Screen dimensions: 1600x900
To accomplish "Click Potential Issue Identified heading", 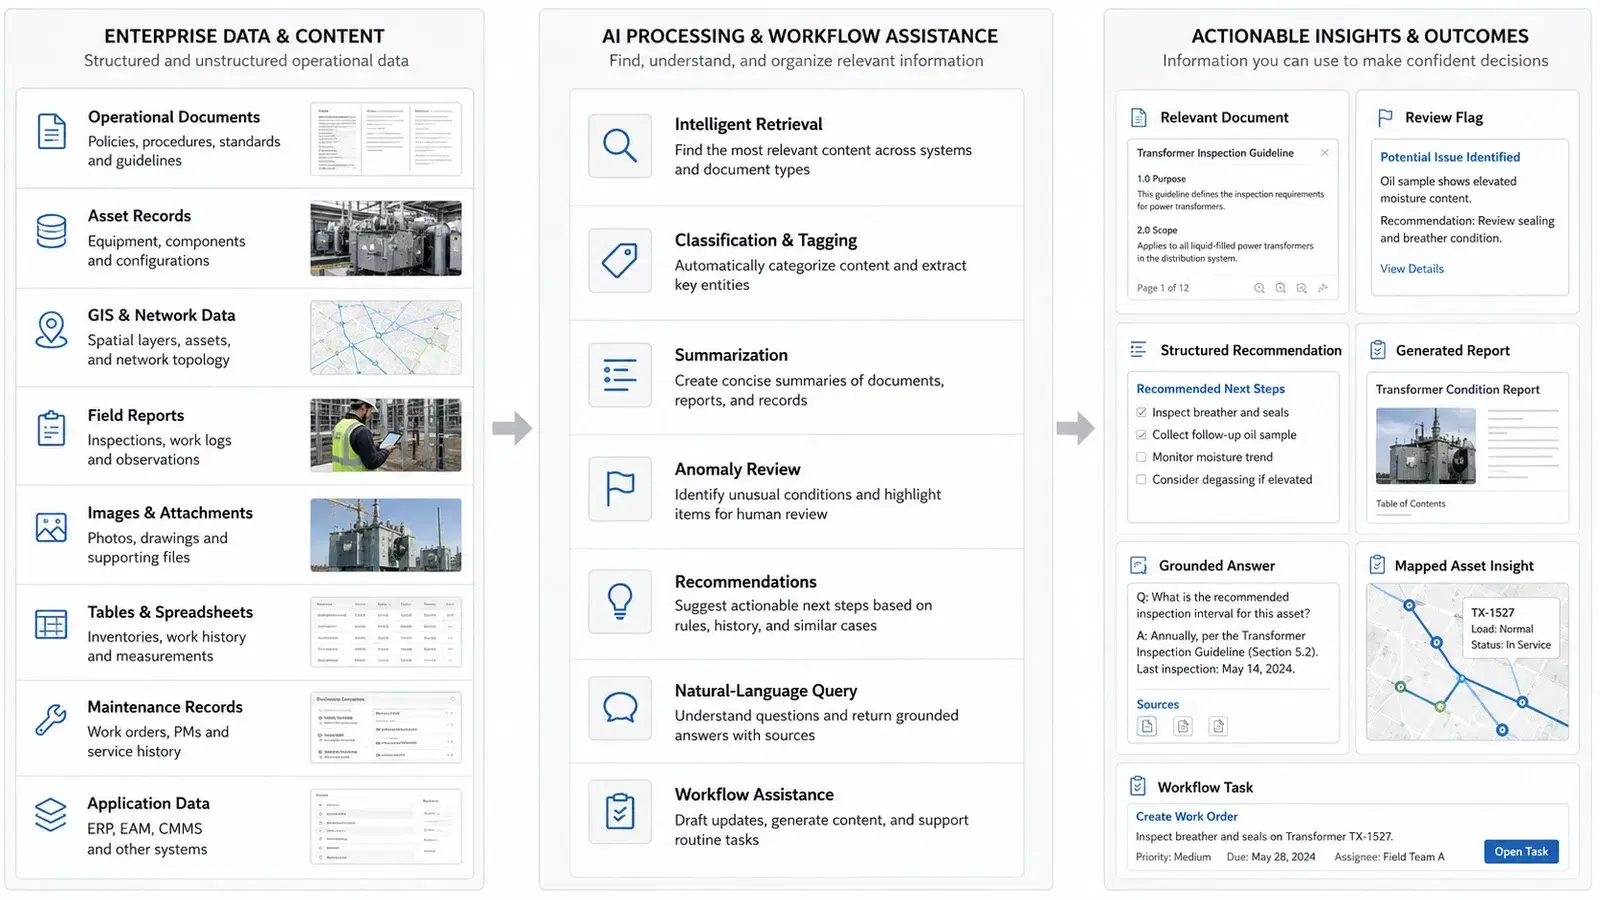I will point(1450,157).
